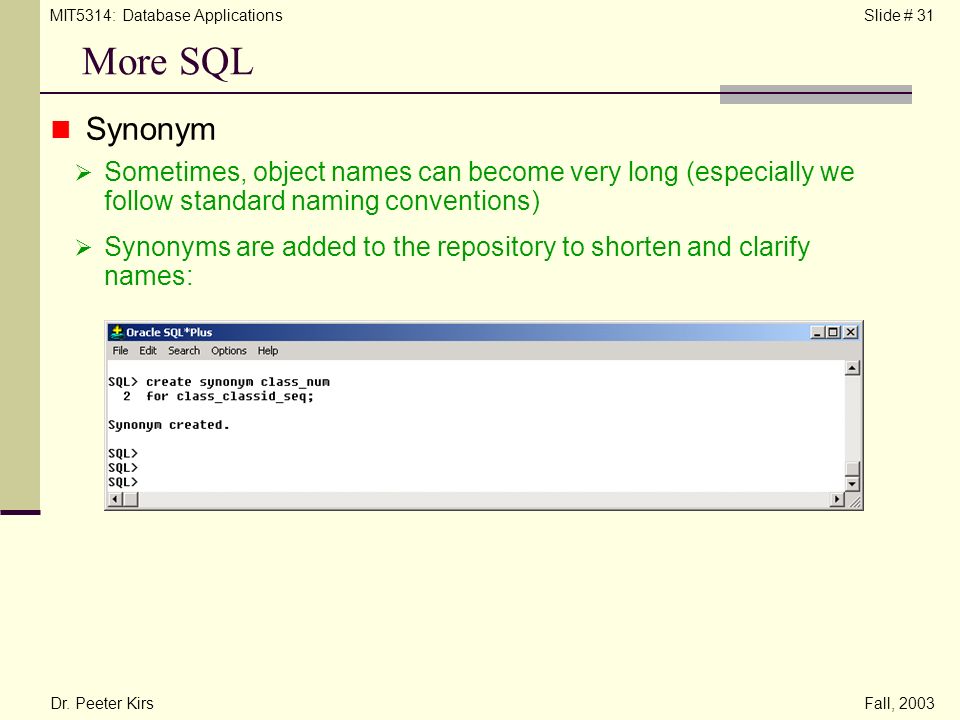Click the 'Fall, 2003' footer text

pos(899,703)
